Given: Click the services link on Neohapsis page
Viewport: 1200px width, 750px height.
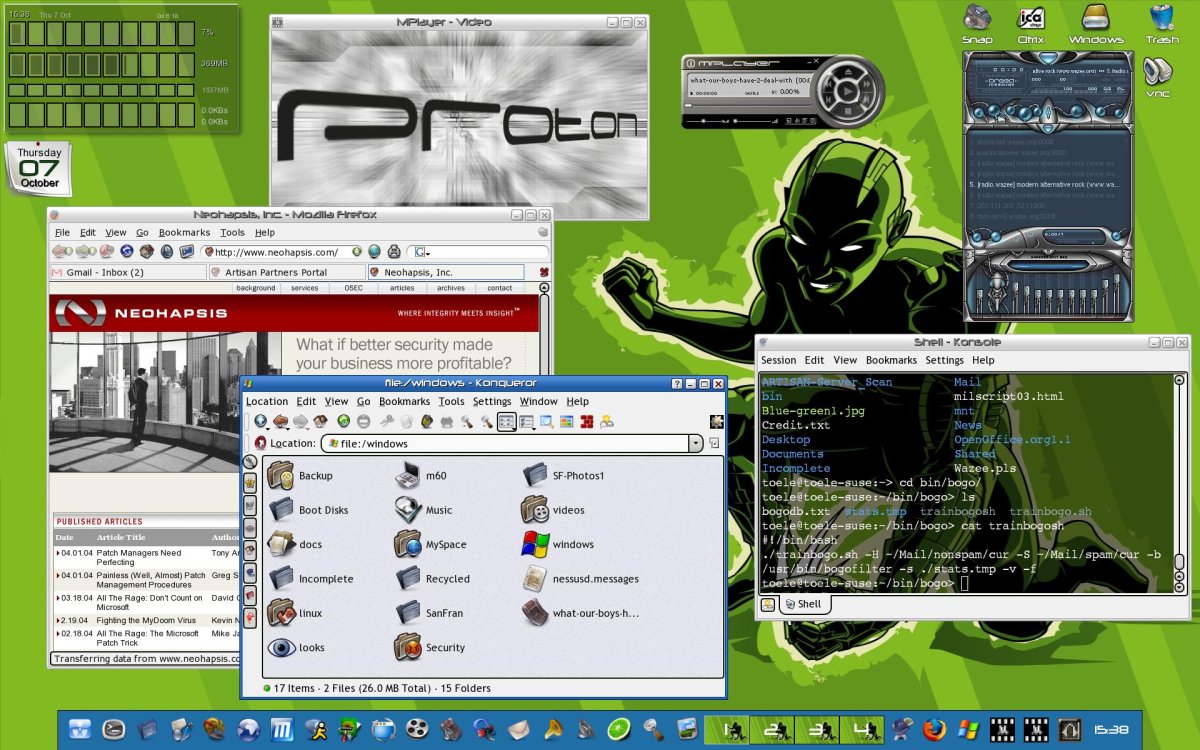Looking at the screenshot, I should (x=305, y=288).
